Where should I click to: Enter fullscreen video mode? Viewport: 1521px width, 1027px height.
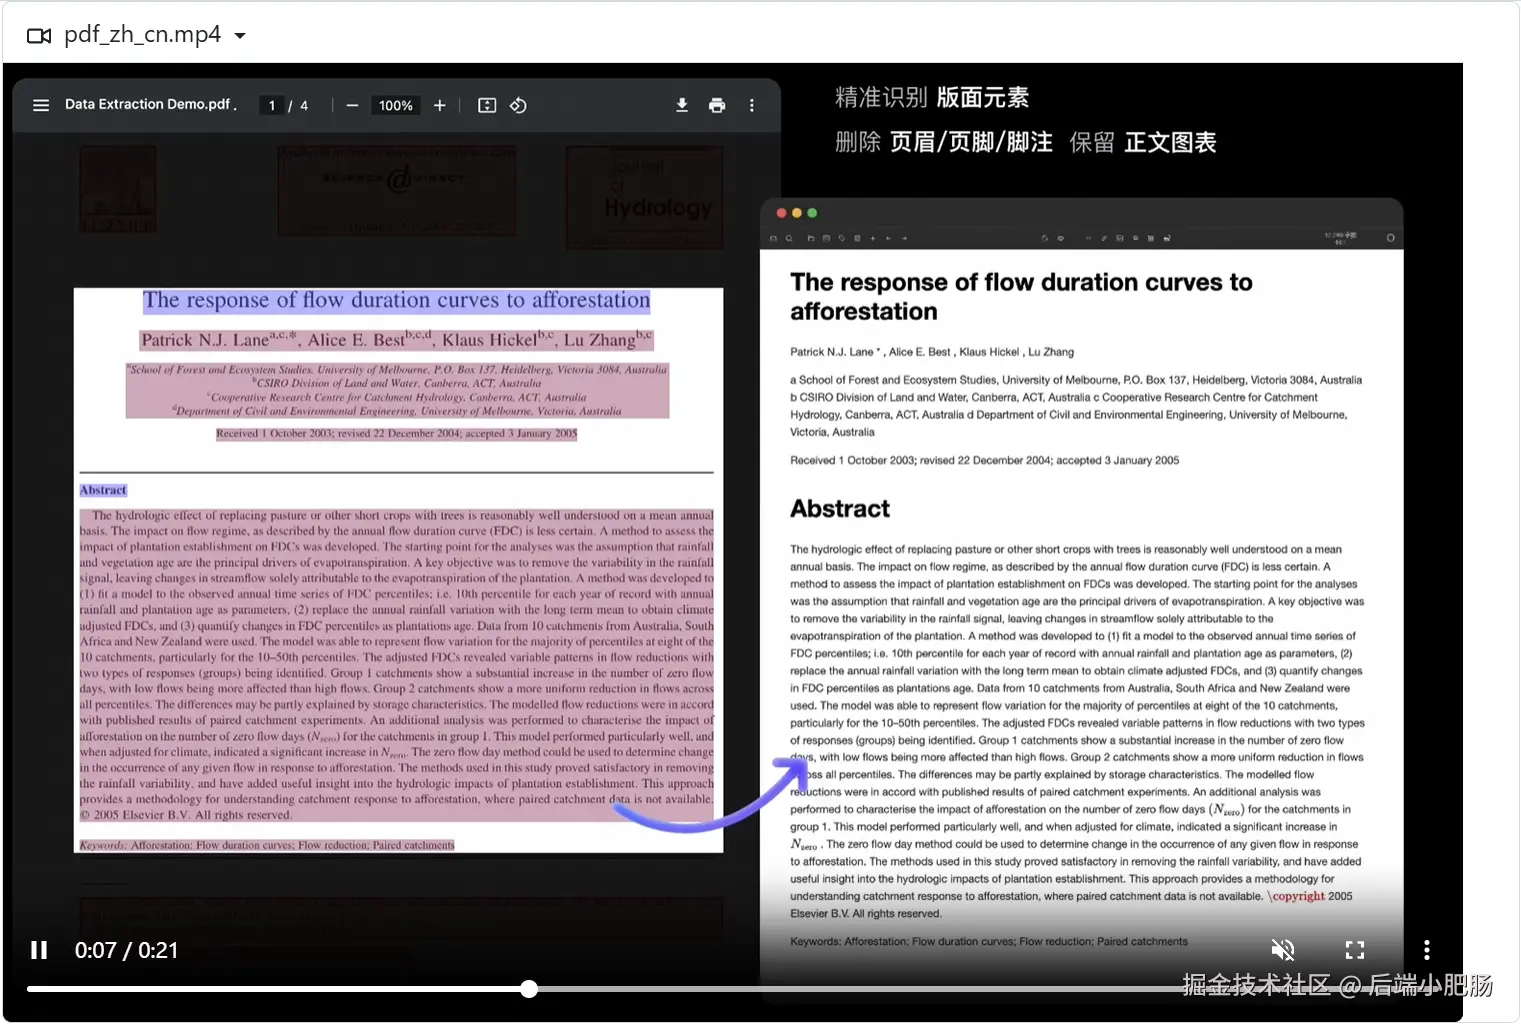1355,950
